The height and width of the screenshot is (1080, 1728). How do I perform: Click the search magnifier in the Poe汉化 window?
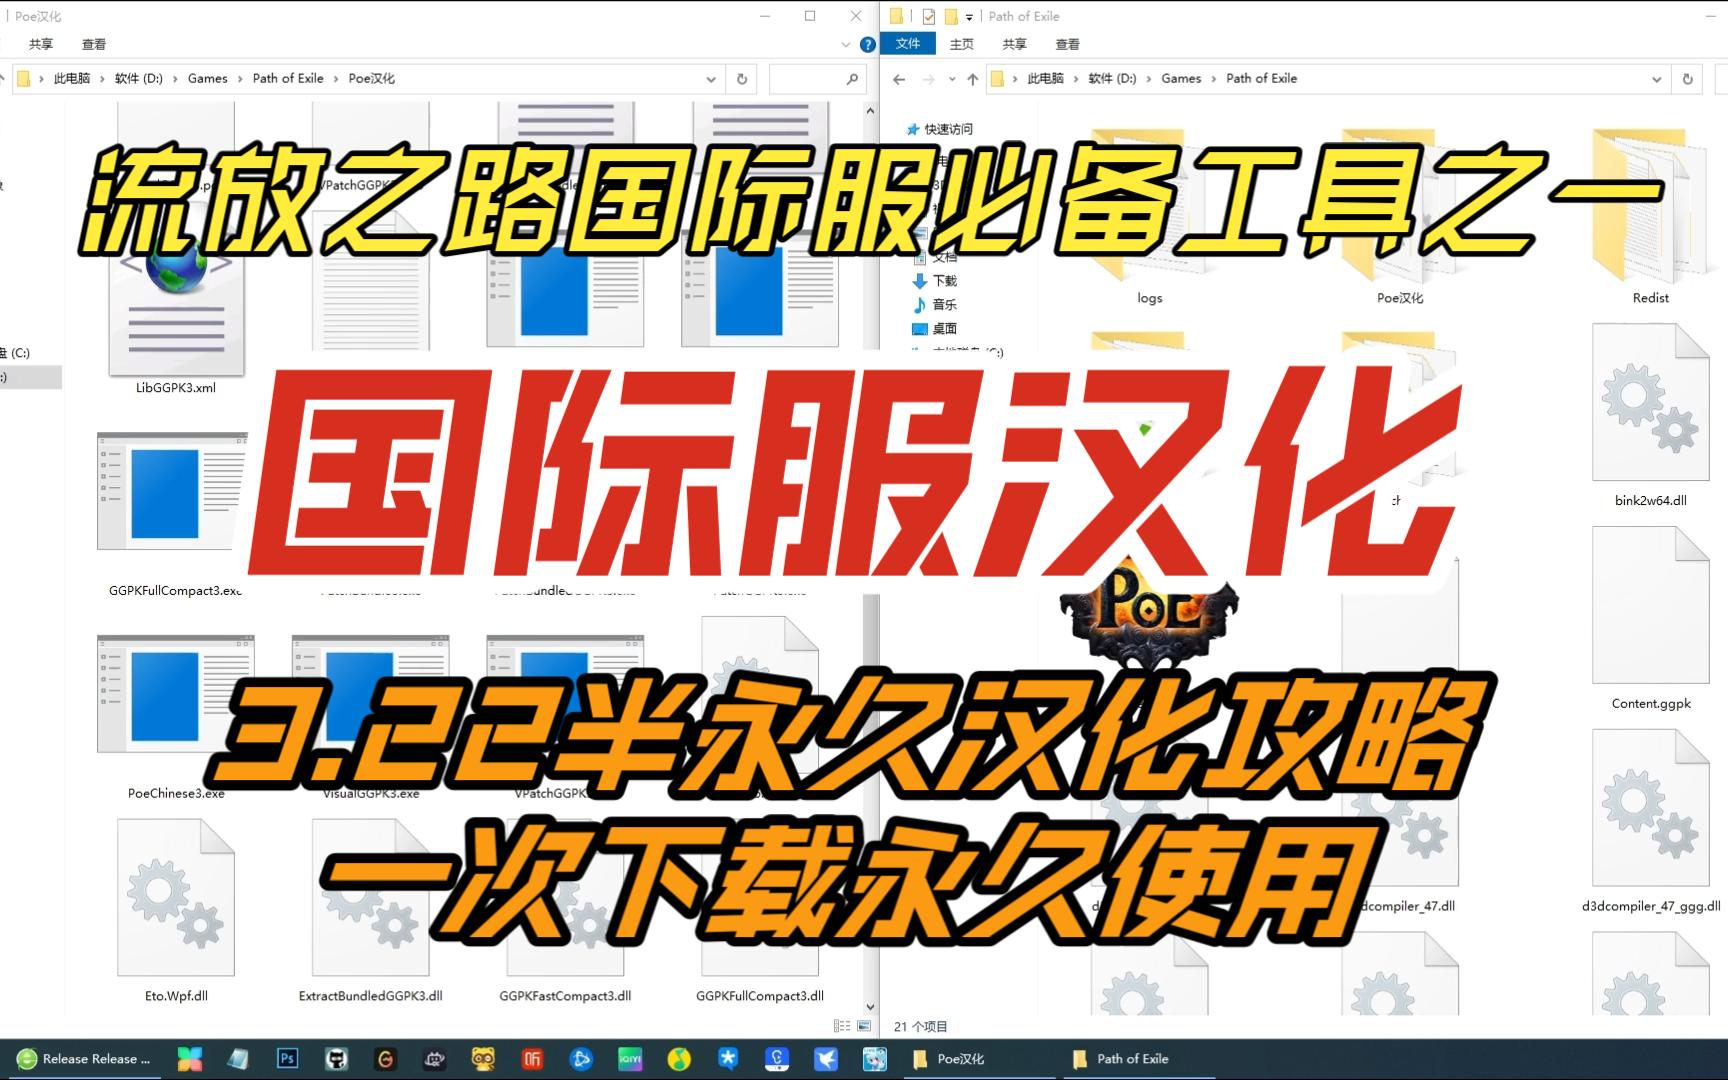[x=851, y=78]
